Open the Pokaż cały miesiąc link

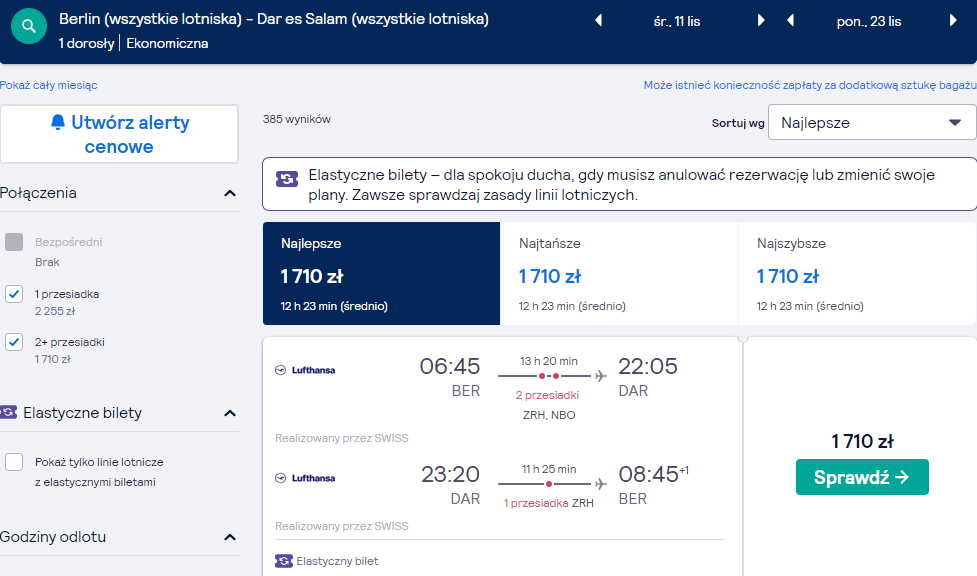[49, 85]
